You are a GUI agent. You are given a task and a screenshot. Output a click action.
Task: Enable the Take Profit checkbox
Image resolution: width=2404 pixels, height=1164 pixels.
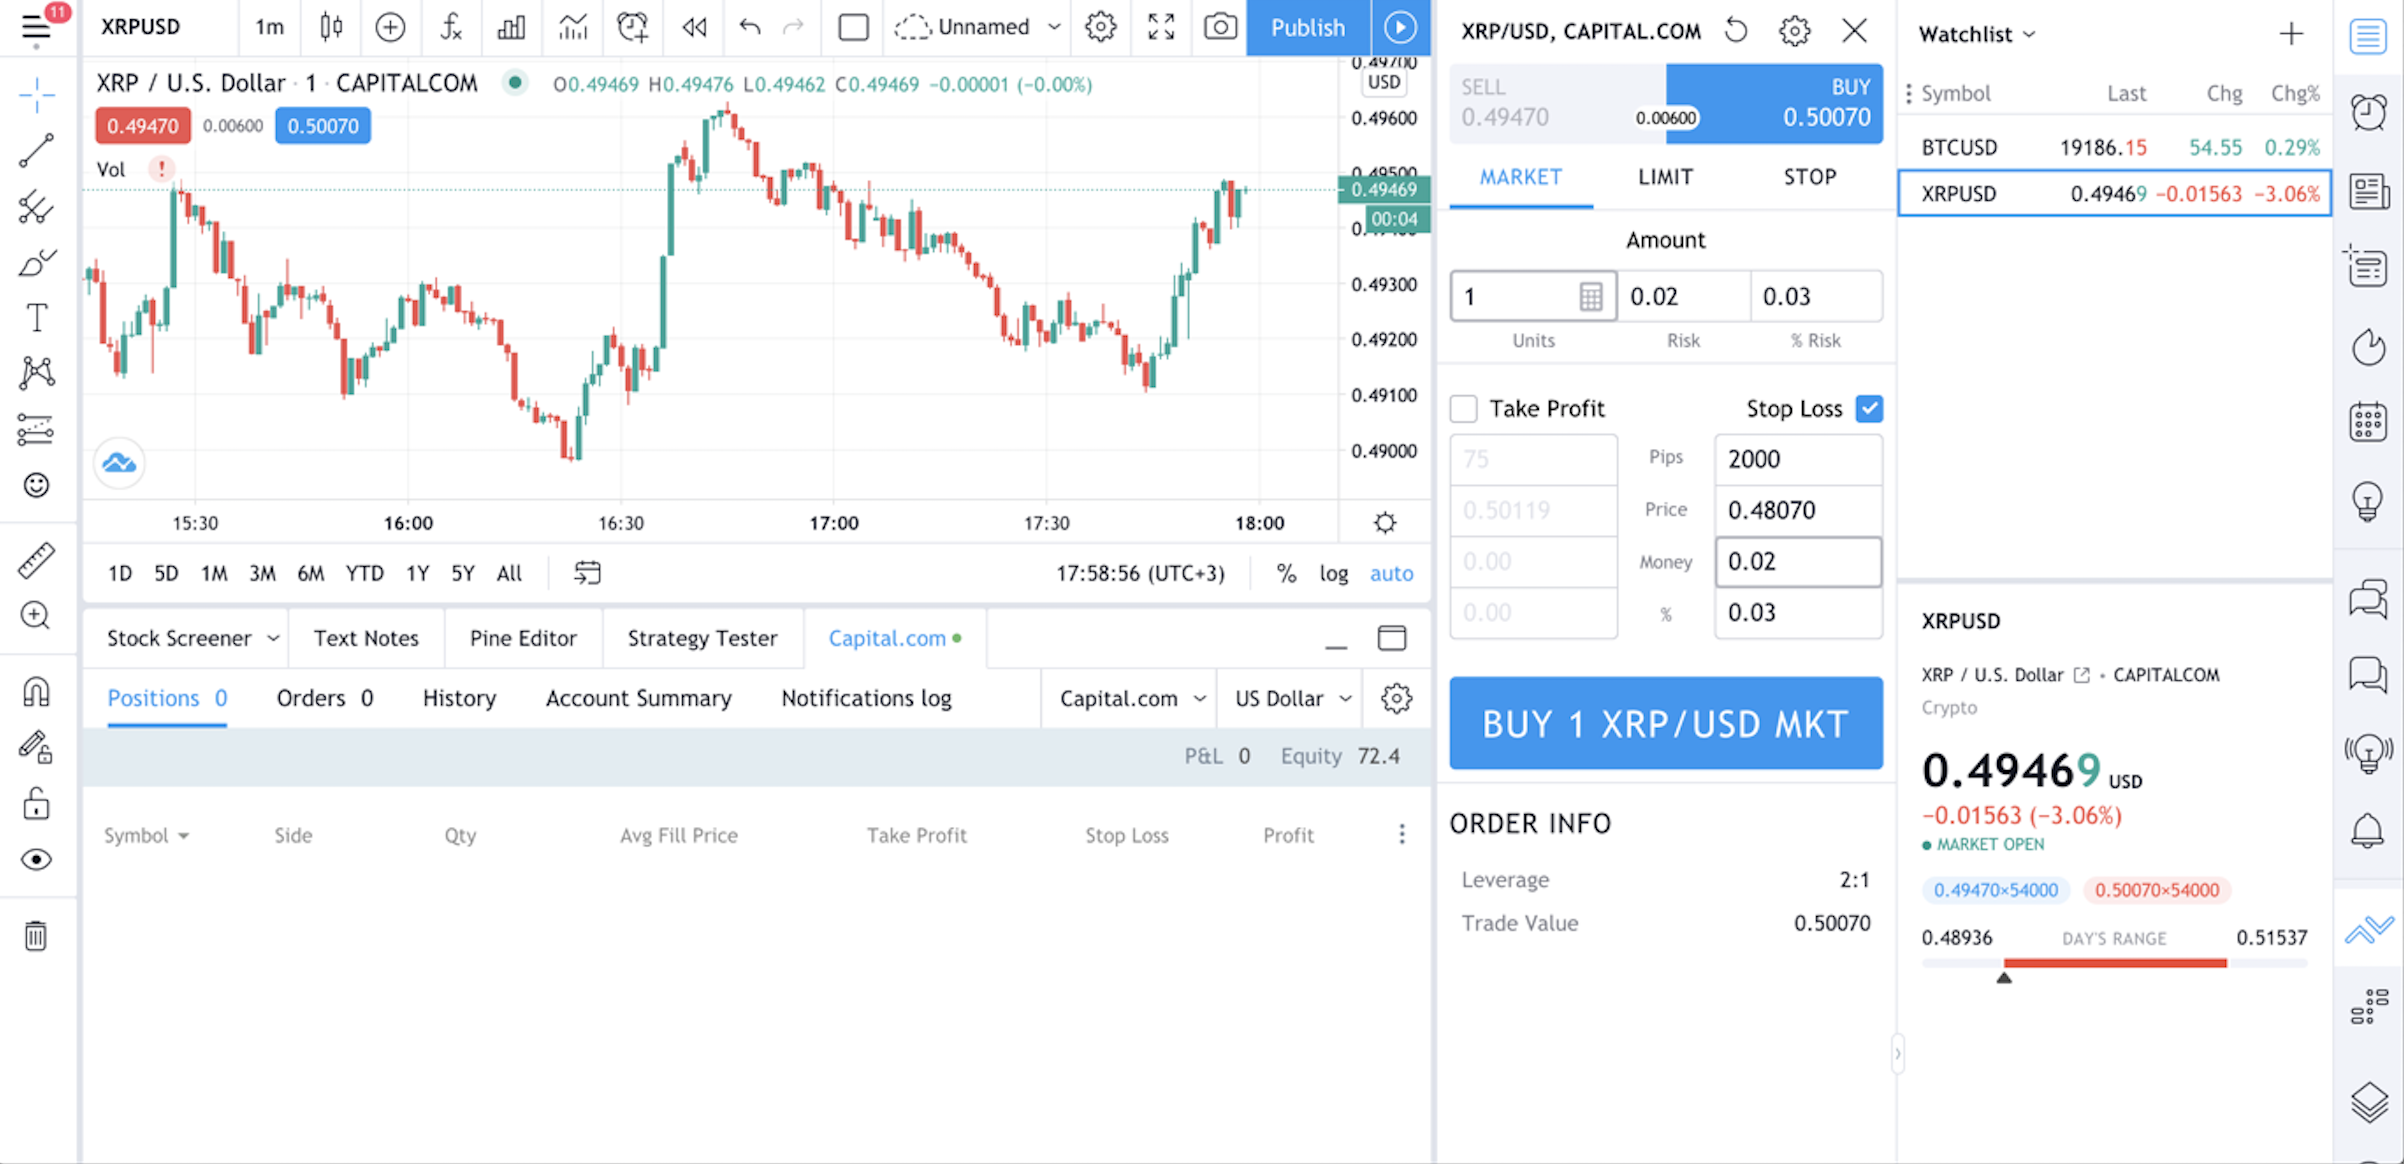1463,408
